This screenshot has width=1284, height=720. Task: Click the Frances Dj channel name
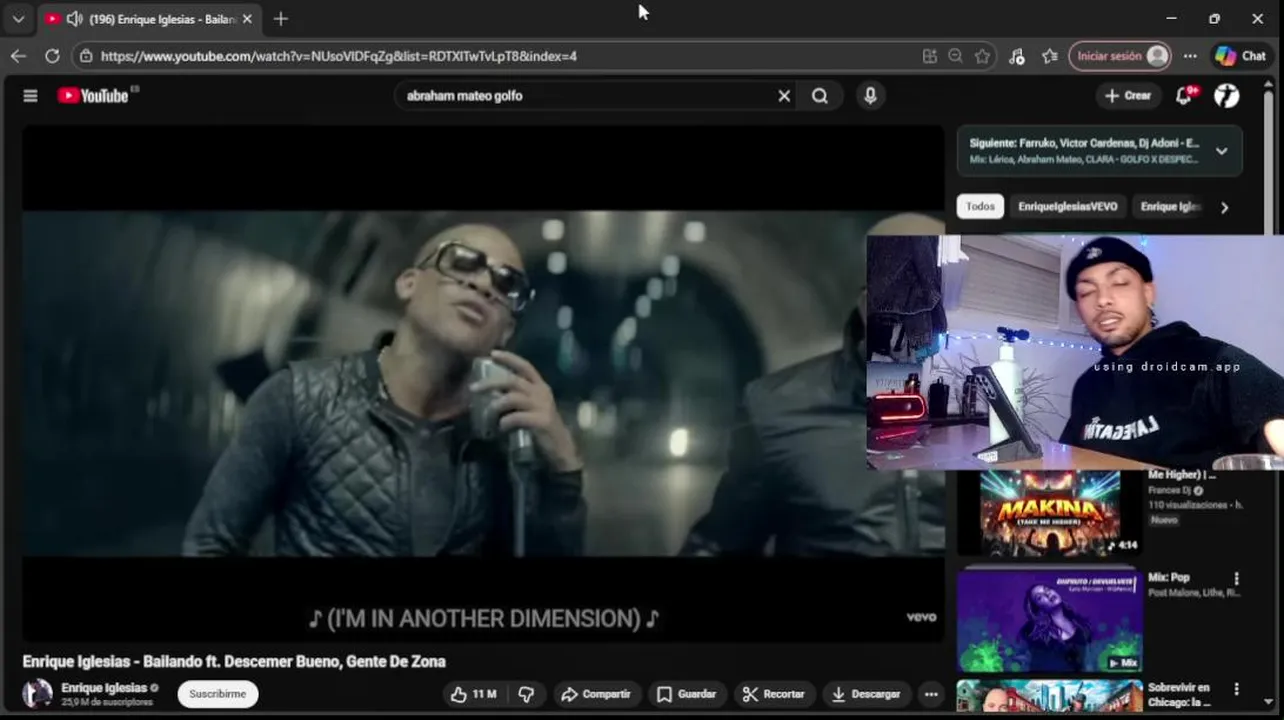tap(1170, 491)
